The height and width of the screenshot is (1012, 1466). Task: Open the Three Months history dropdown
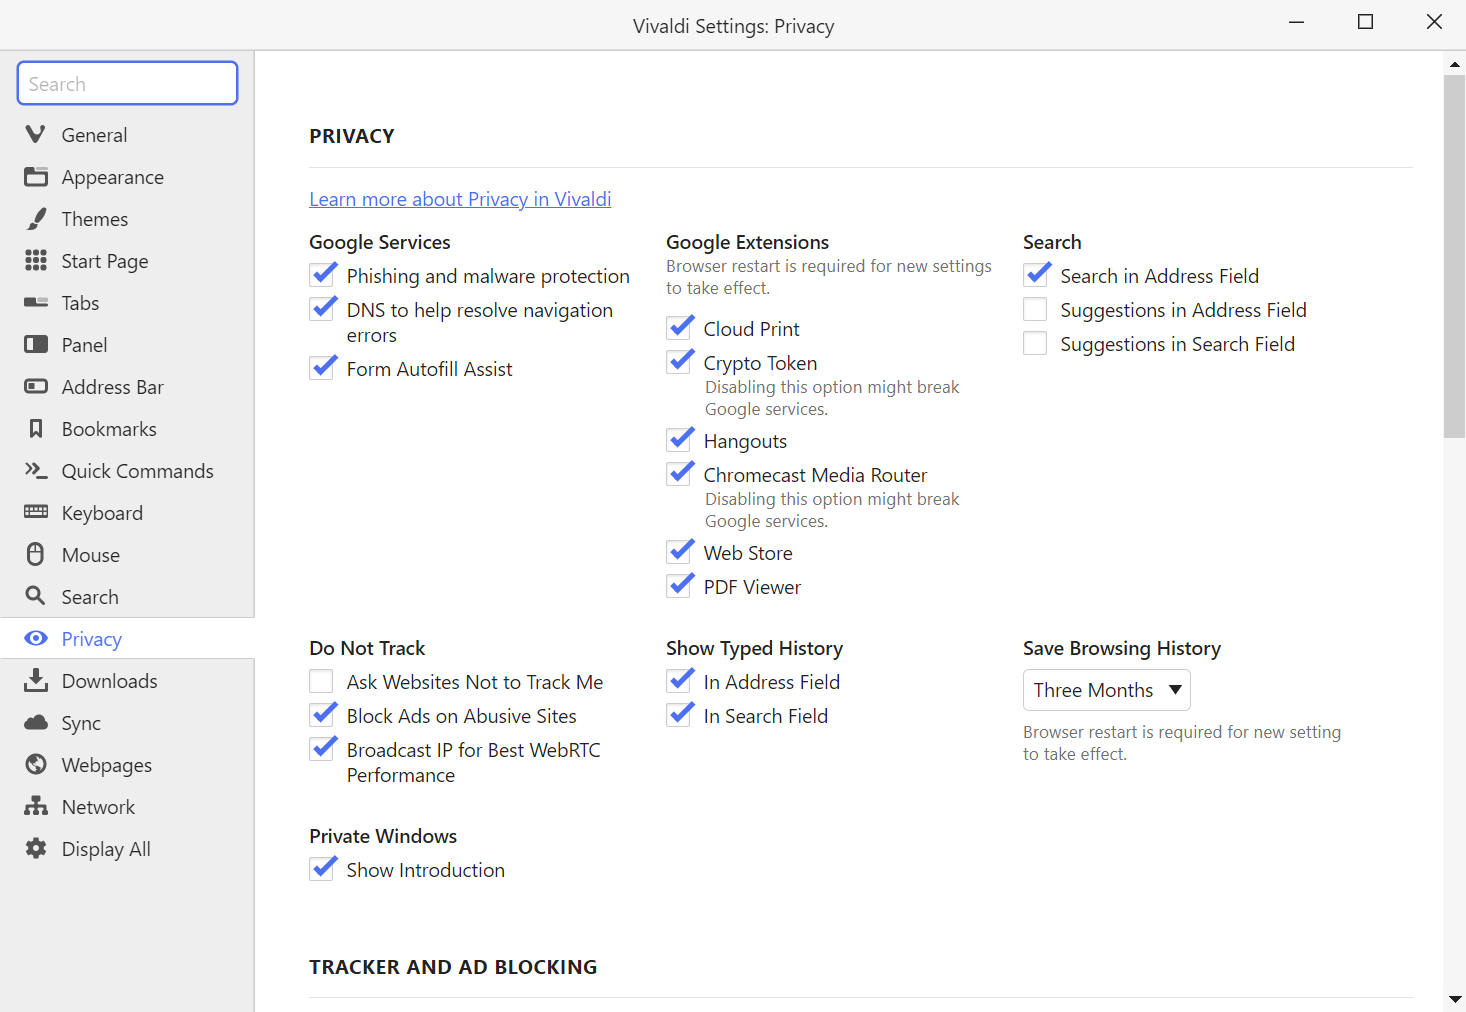(x=1107, y=690)
